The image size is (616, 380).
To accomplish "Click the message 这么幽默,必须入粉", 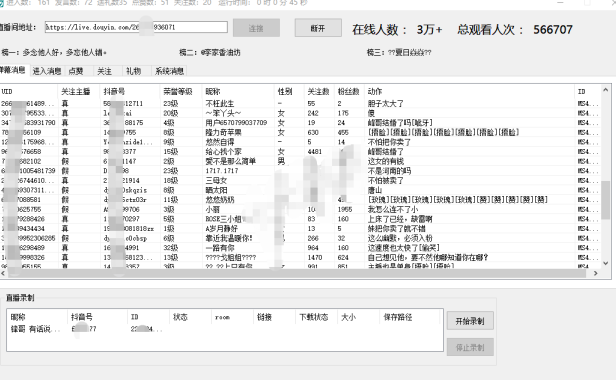I will coord(400,238).
